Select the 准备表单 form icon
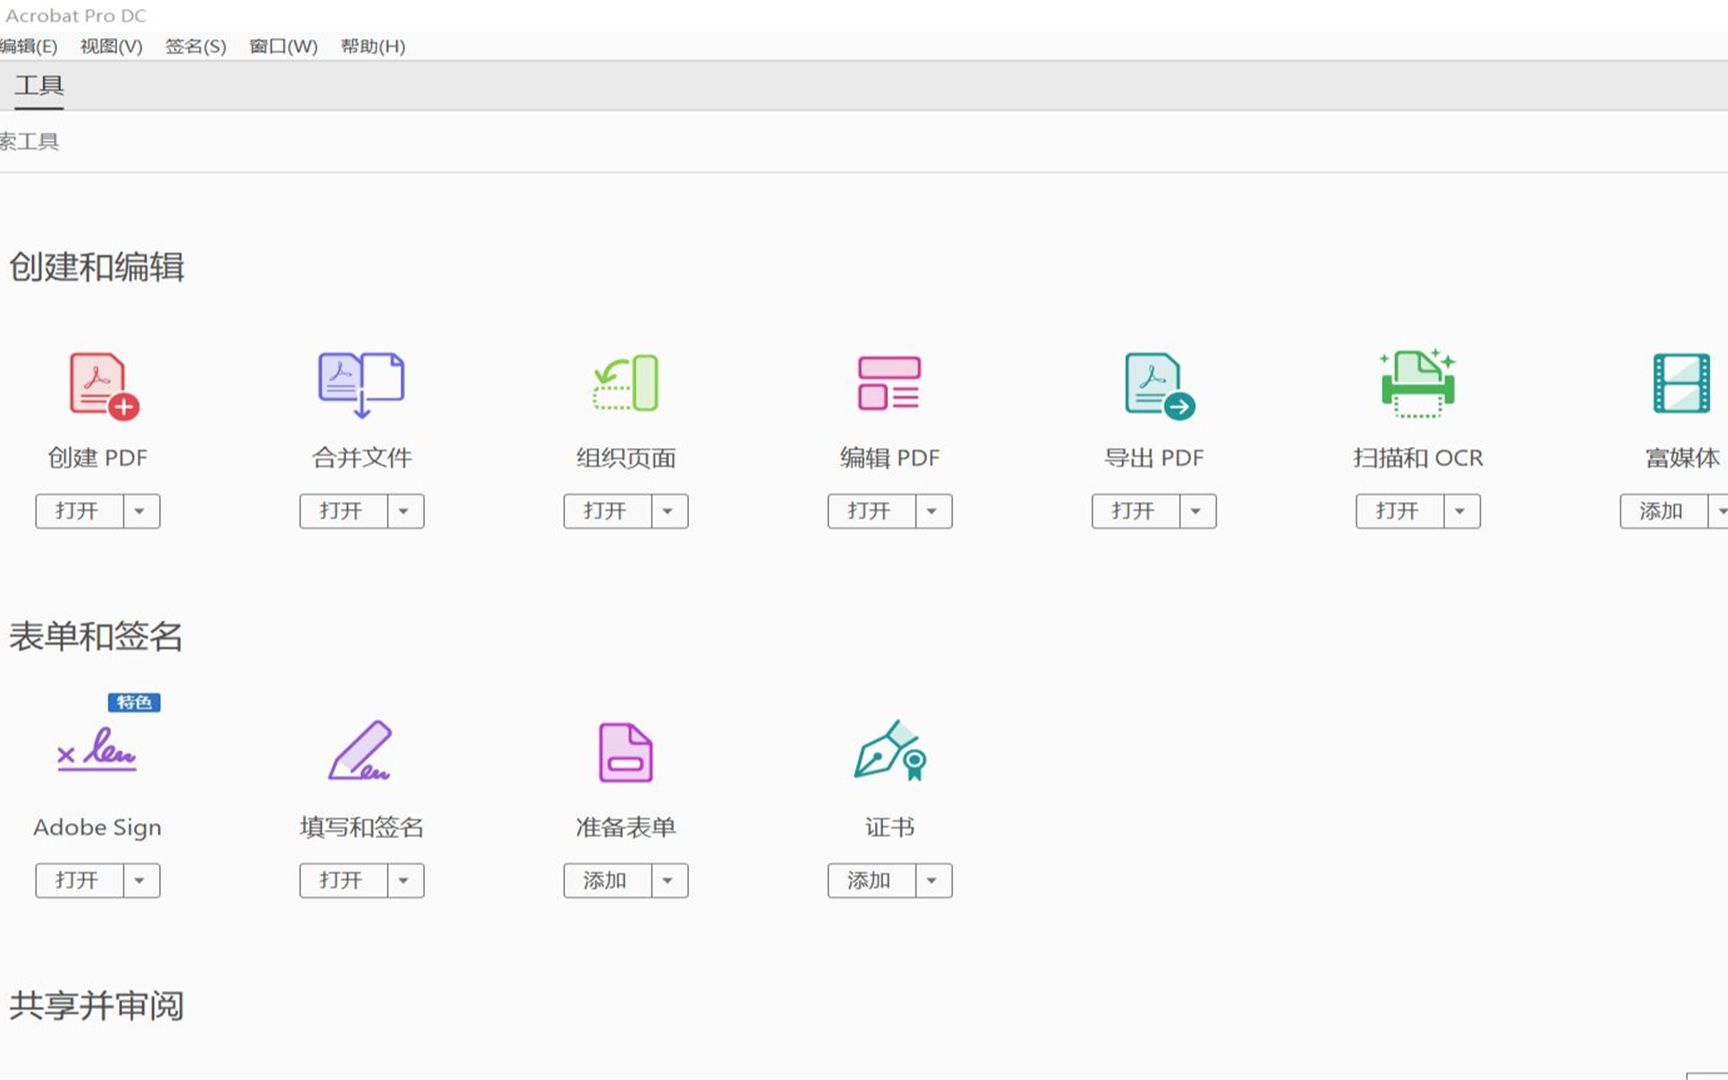The width and height of the screenshot is (1728, 1080). [x=625, y=752]
